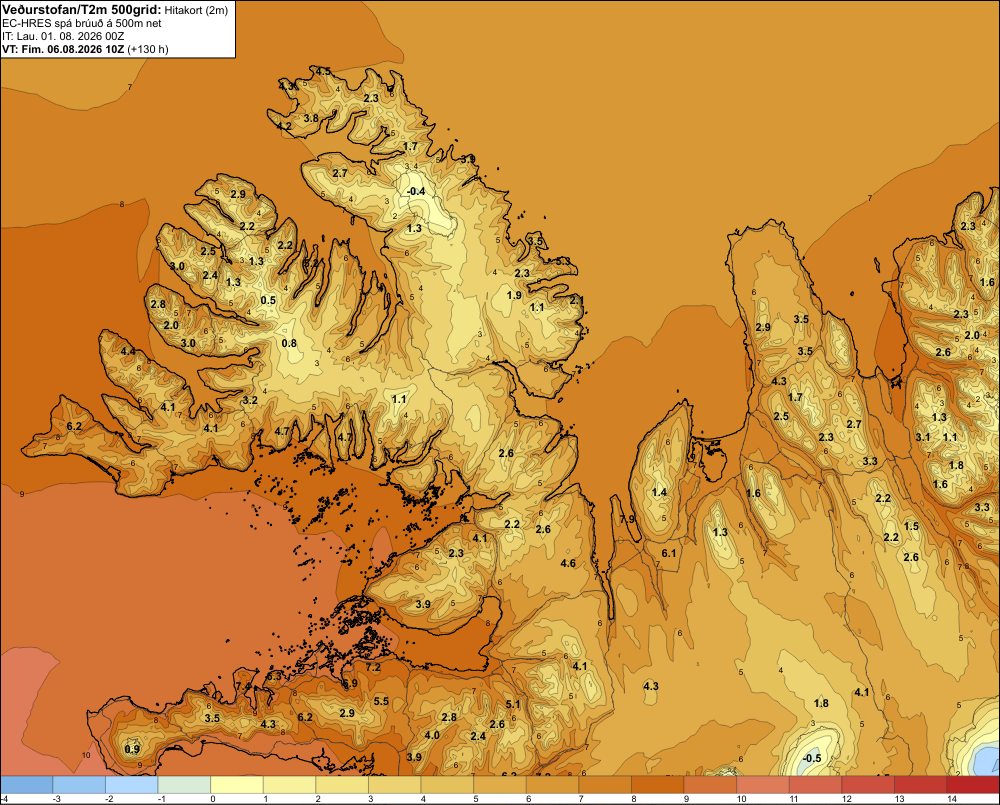
Task: Click the legend swatch between 8 and 9
Action: click(x=658, y=785)
